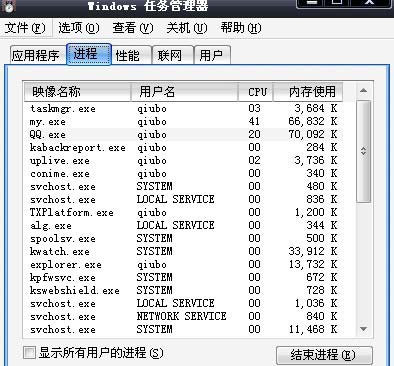Select the kwatch.exe process
Image resolution: width=394 pixels, height=366 pixels.
tap(183, 252)
